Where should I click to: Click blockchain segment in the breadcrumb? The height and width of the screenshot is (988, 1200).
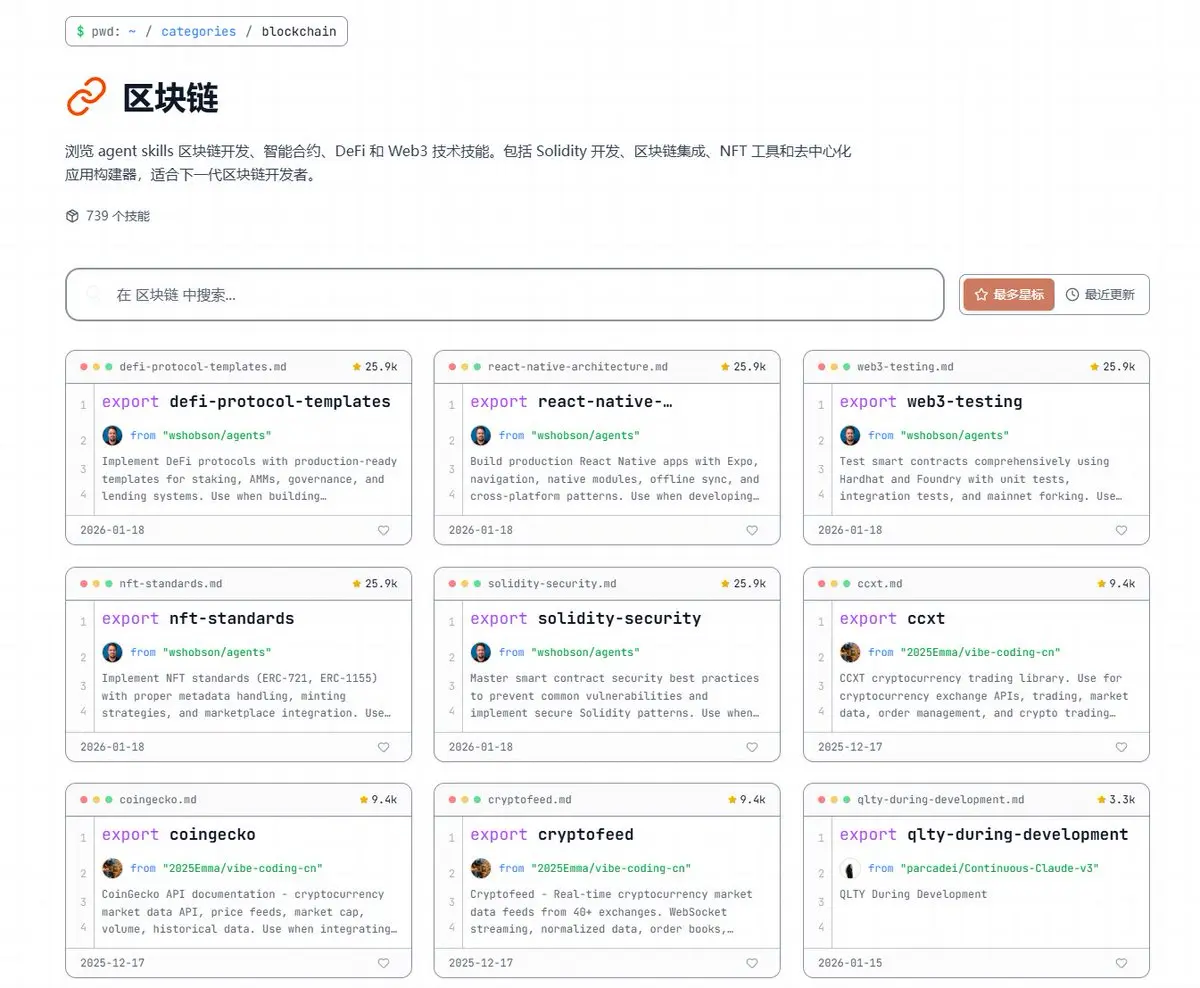pos(299,31)
